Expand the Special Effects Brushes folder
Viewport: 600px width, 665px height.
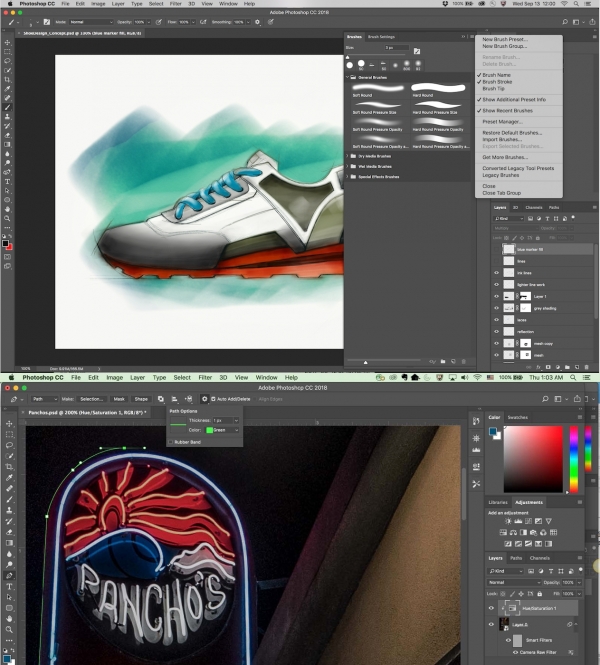(x=347, y=176)
